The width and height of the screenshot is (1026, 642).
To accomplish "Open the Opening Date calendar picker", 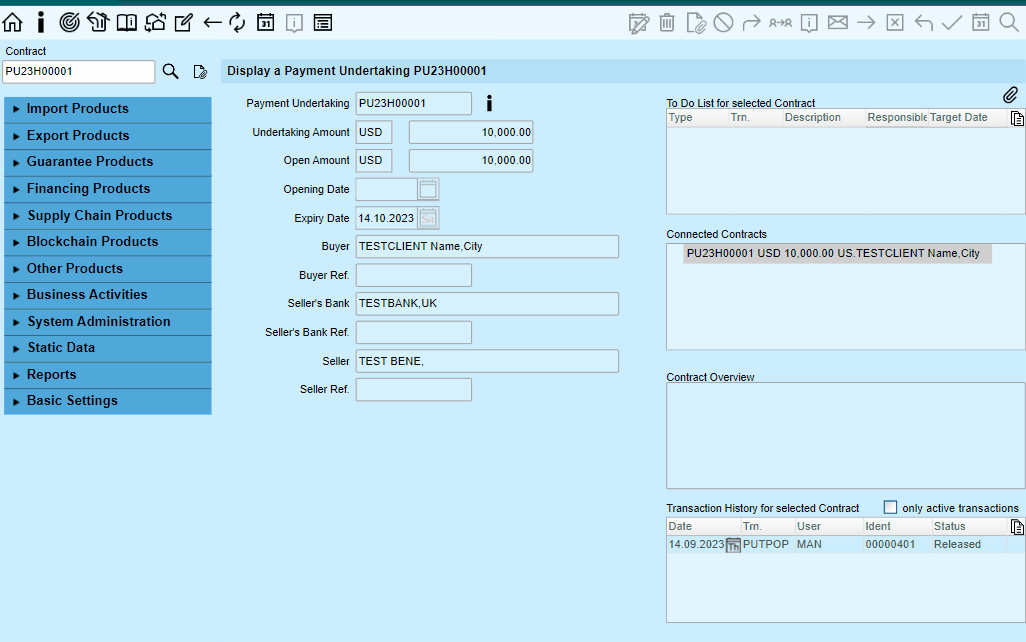I will 426,188.
